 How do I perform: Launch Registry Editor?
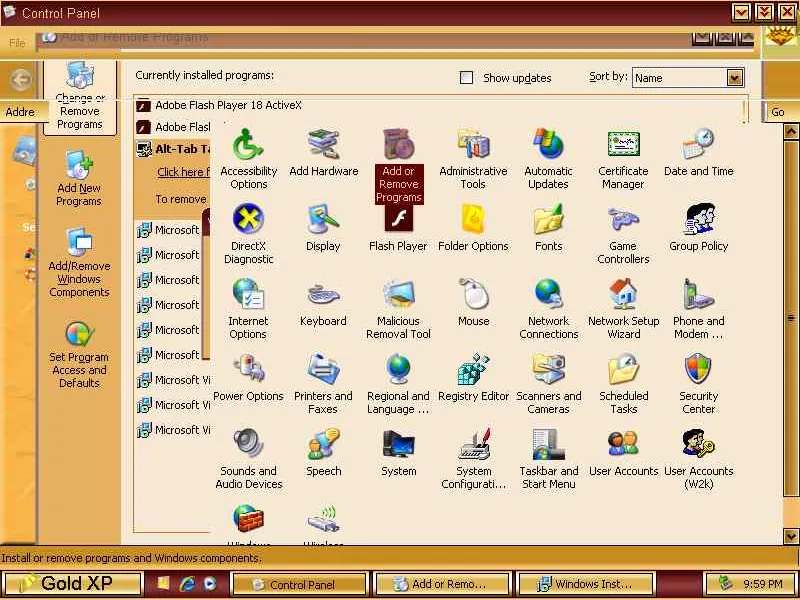[473, 377]
